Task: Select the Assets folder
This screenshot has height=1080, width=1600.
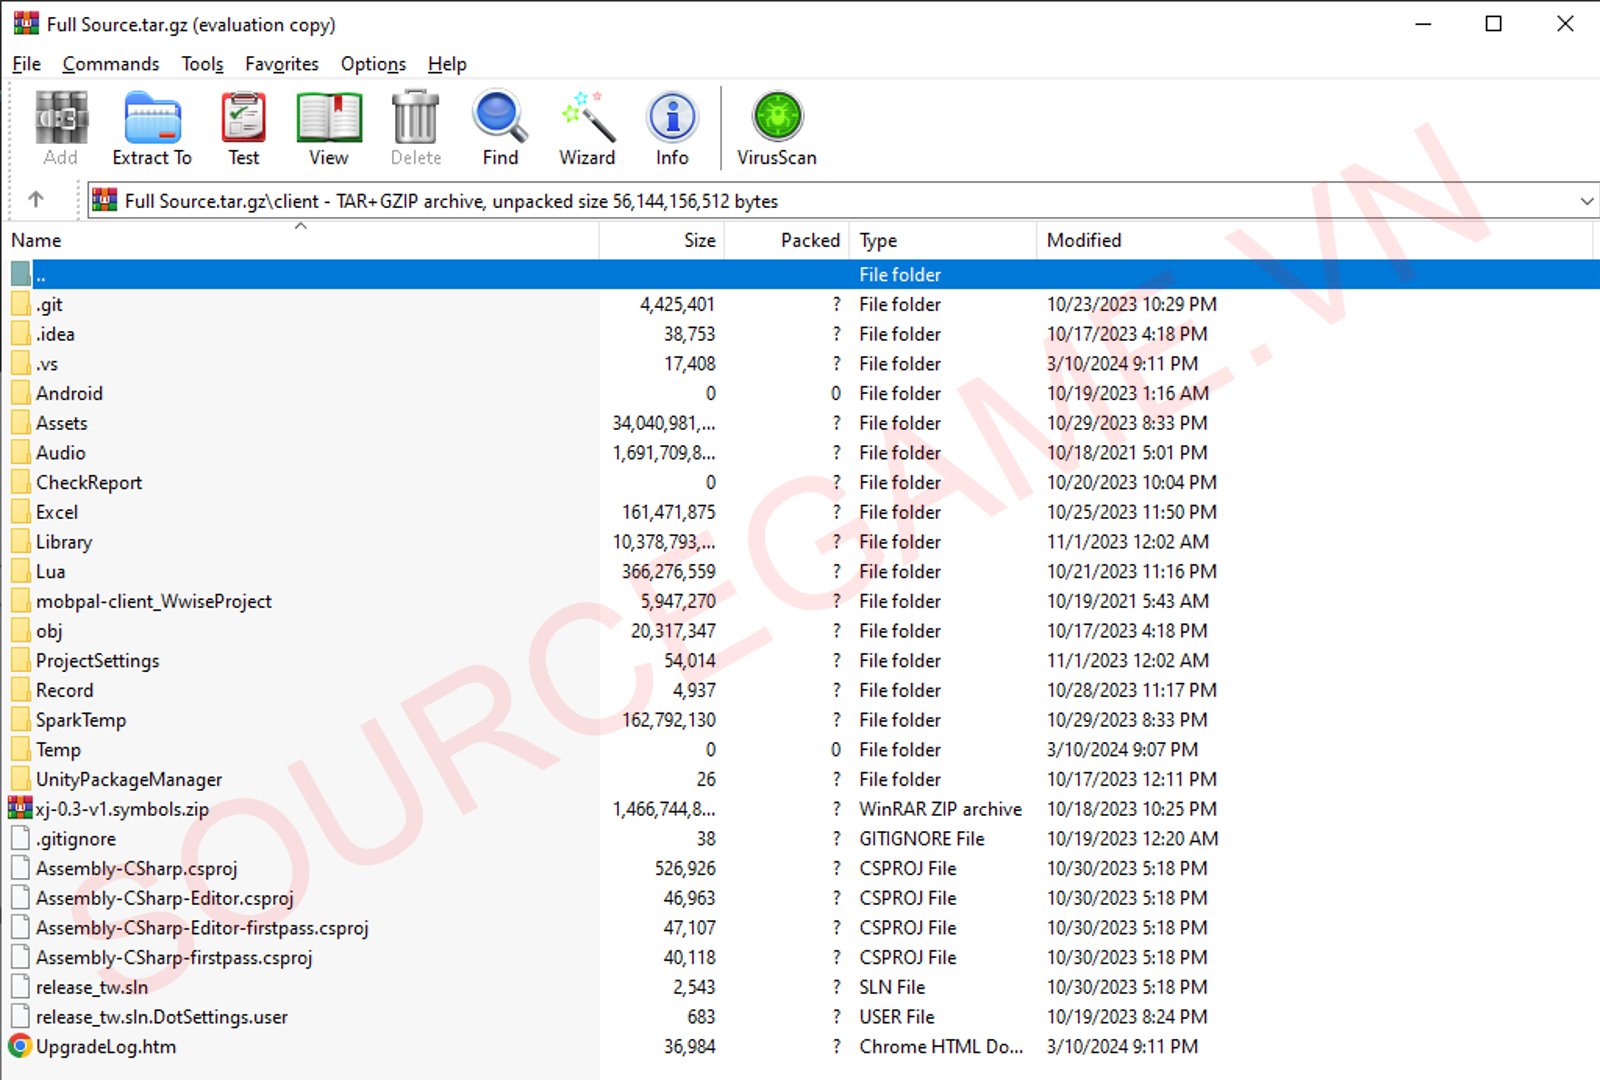Action: [62, 423]
